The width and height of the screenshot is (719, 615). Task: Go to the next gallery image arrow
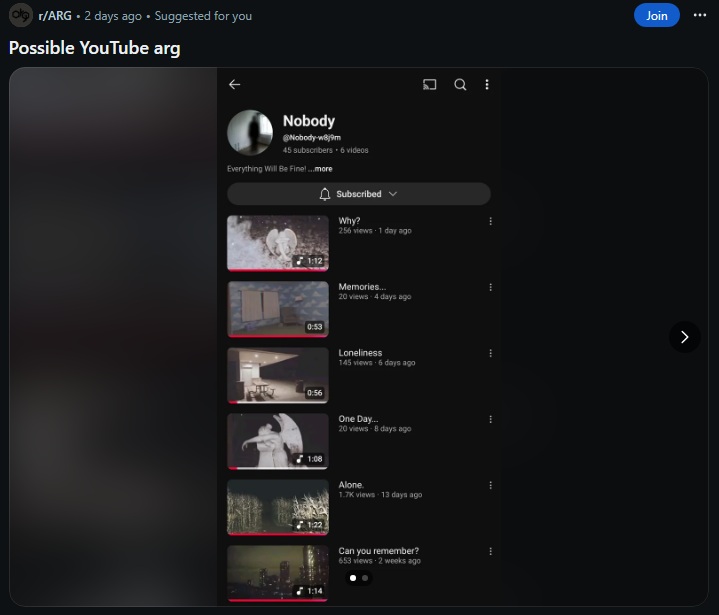point(685,337)
